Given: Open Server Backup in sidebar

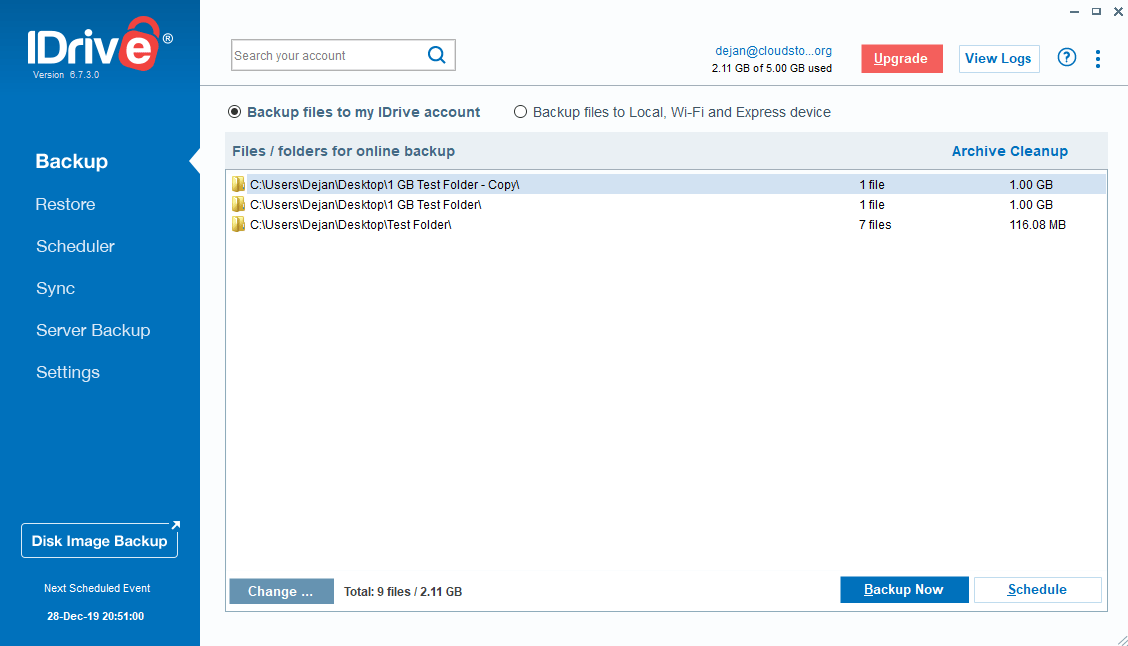Looking at the screenshot, I should (x=94, y=330).
